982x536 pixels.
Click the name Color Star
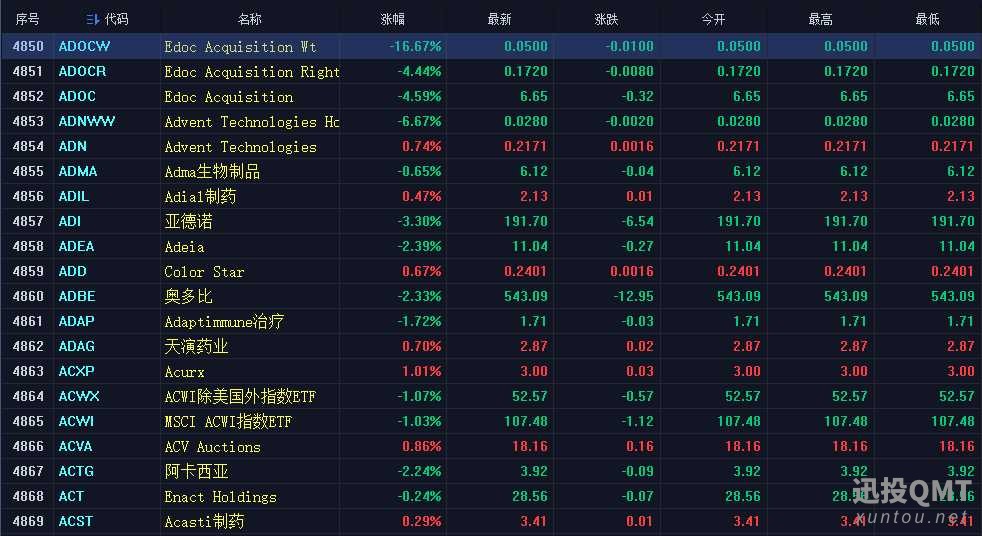(x=204, y=272)
